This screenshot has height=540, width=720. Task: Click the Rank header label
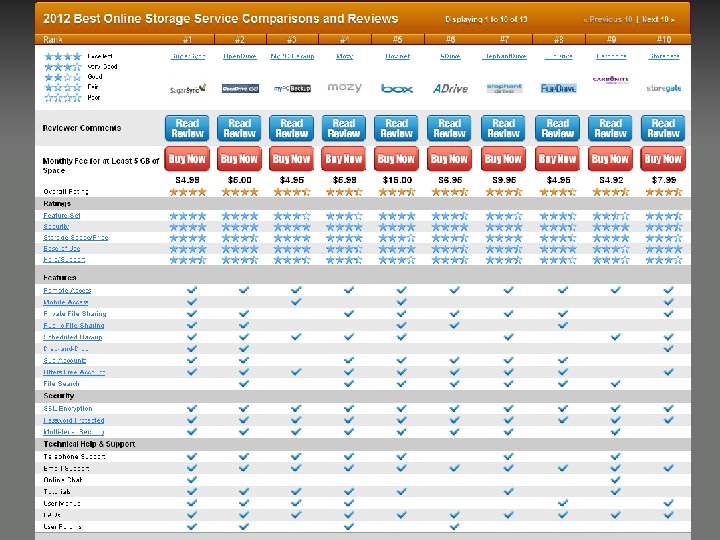53,39
